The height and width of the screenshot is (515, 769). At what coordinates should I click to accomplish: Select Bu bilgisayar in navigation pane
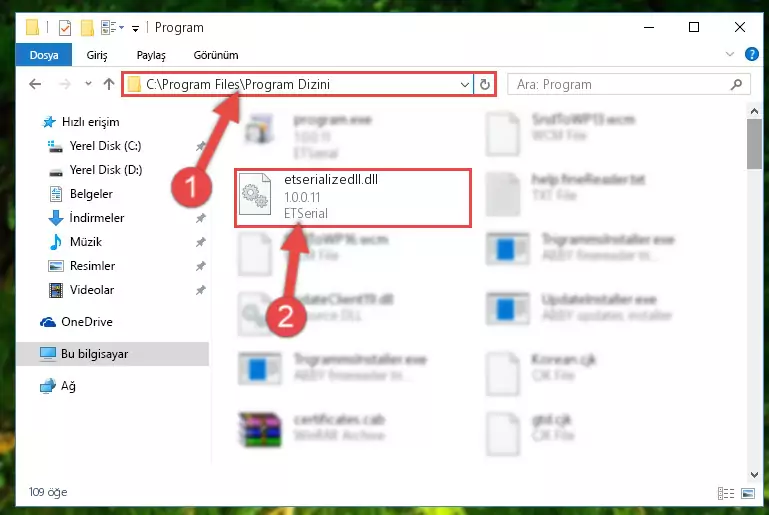coord(112,354)
